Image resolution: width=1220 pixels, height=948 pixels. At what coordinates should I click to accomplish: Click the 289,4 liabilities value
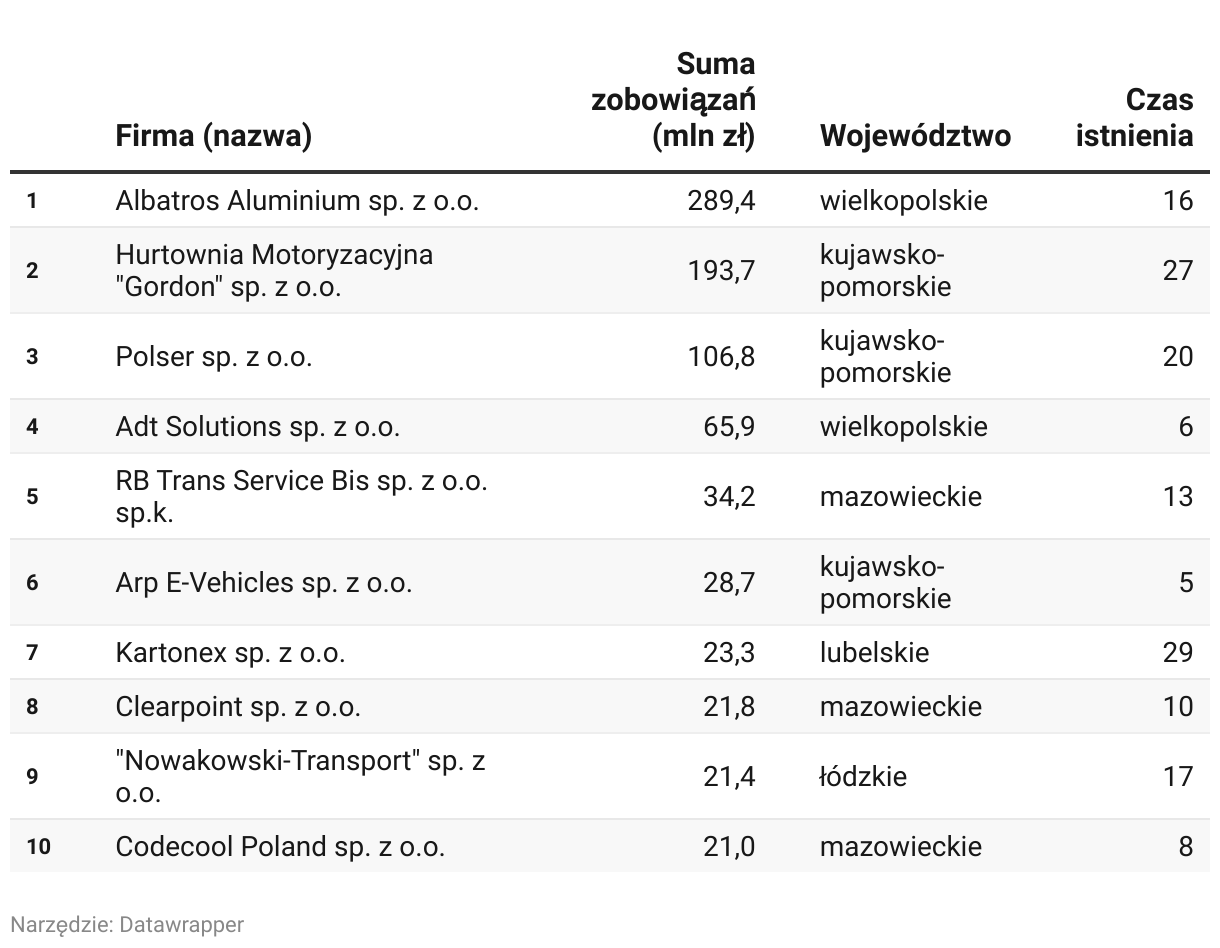(721, 201)
